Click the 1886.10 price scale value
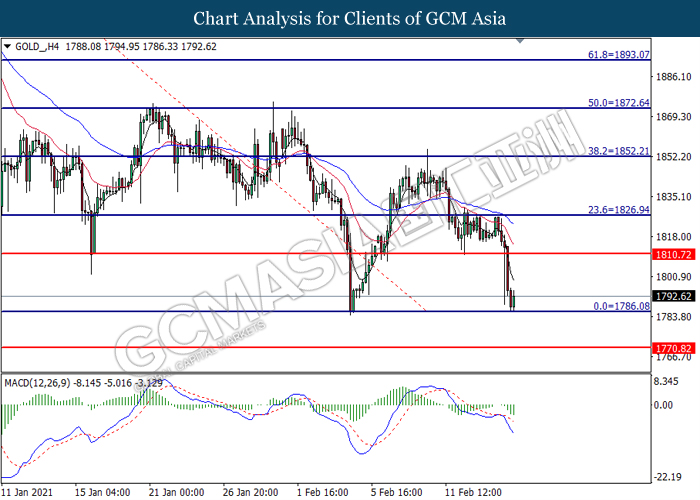 click(x=673, y=77)
